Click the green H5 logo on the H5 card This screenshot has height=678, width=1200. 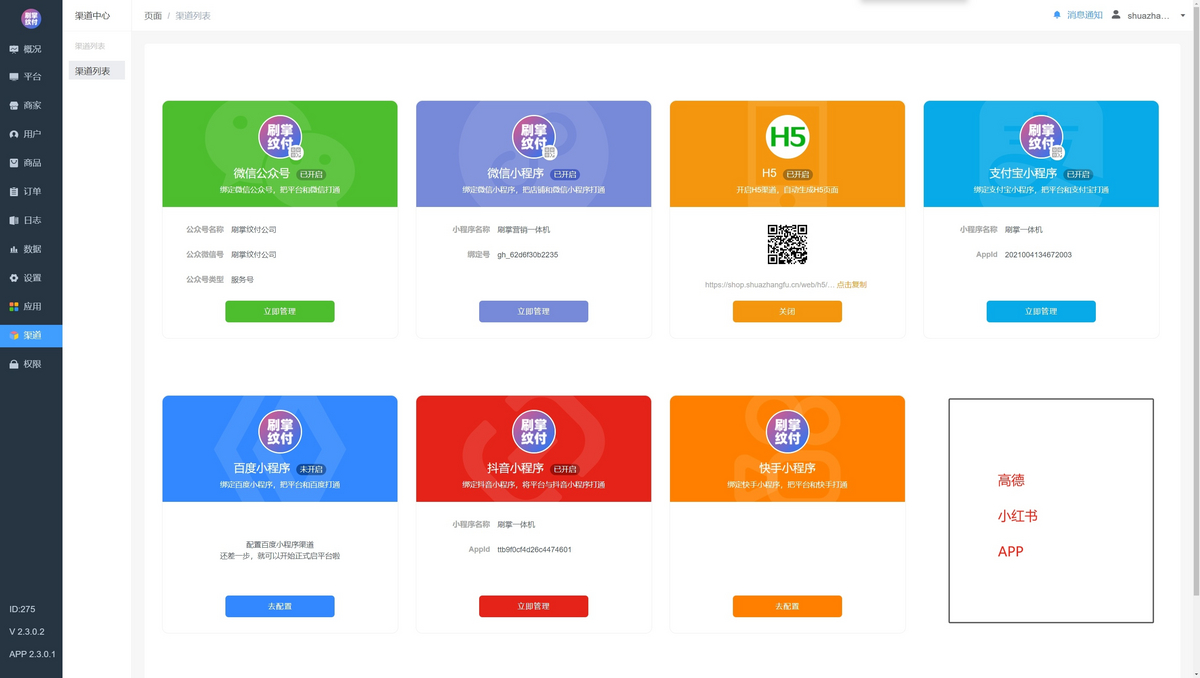click(x=787, y=138)
